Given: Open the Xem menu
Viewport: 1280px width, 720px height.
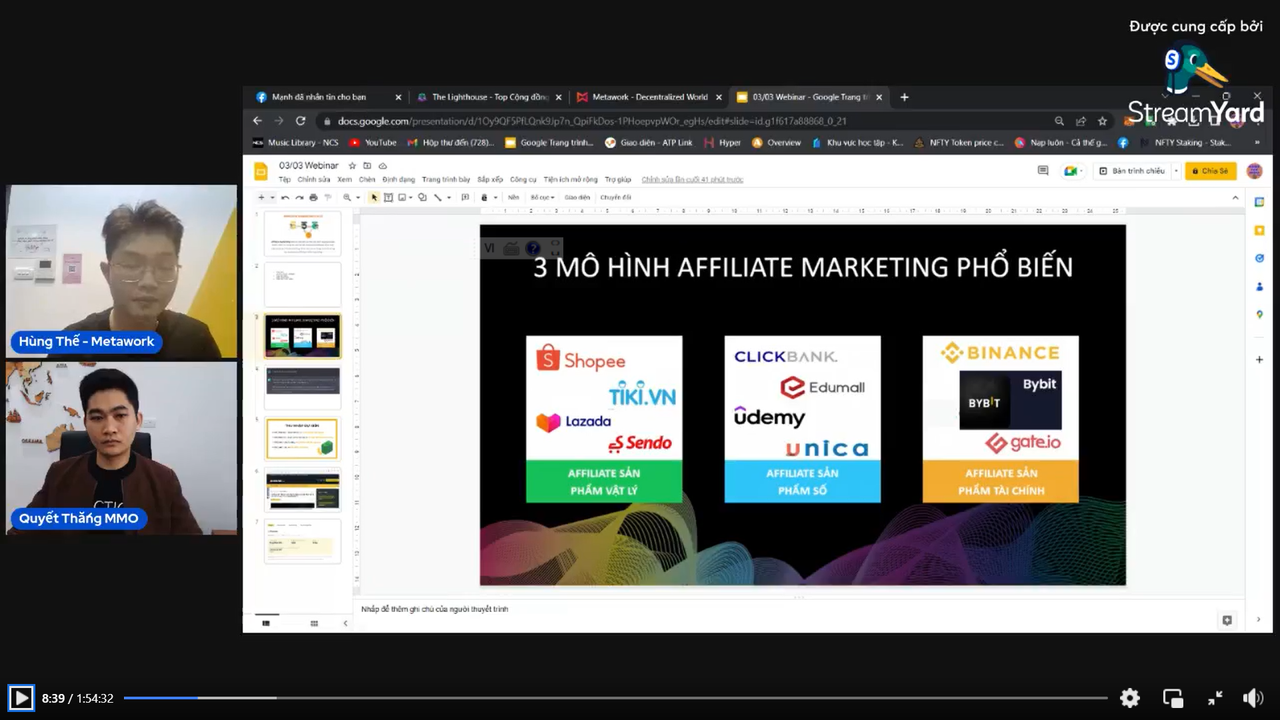Looking at the screenshot, I should [344, 180].
